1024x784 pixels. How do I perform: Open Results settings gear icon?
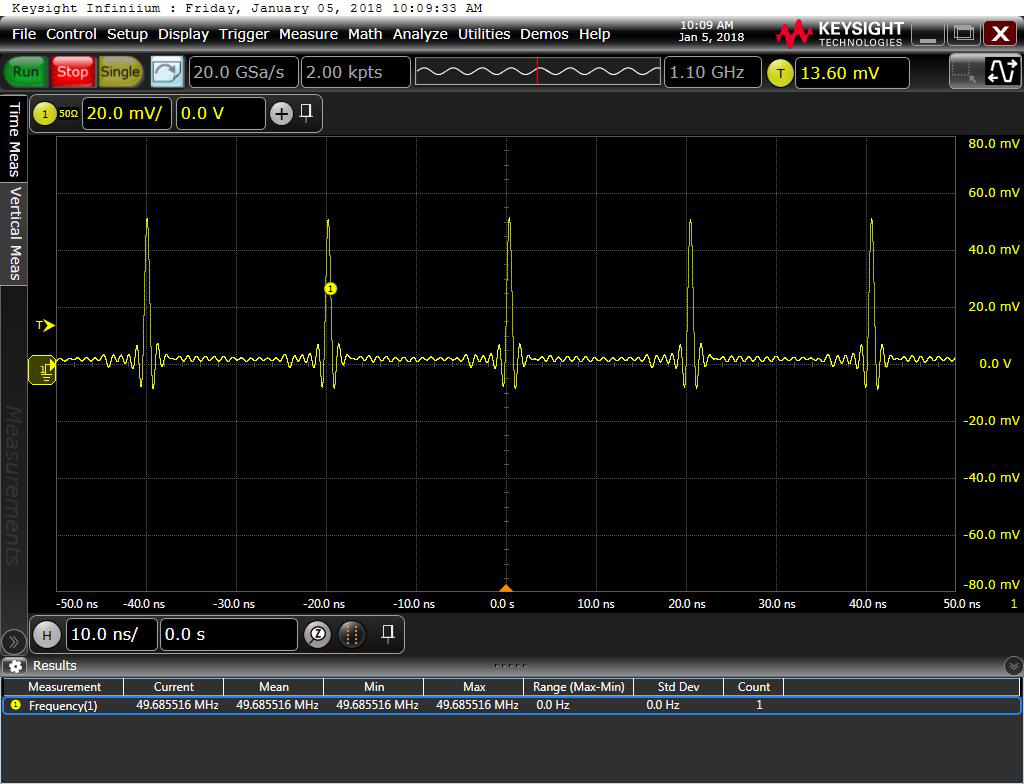point(14,666)
